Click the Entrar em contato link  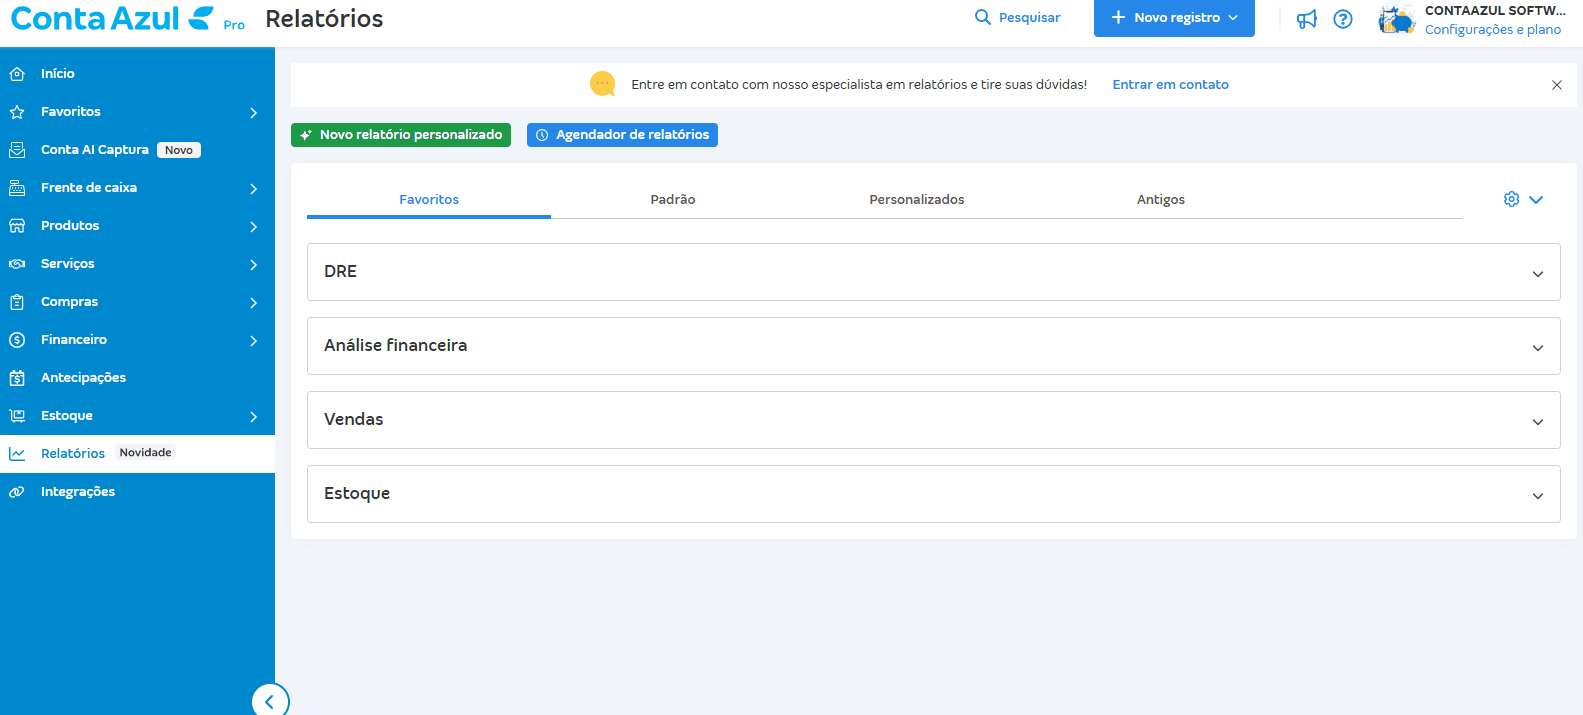coord(1170,85)
